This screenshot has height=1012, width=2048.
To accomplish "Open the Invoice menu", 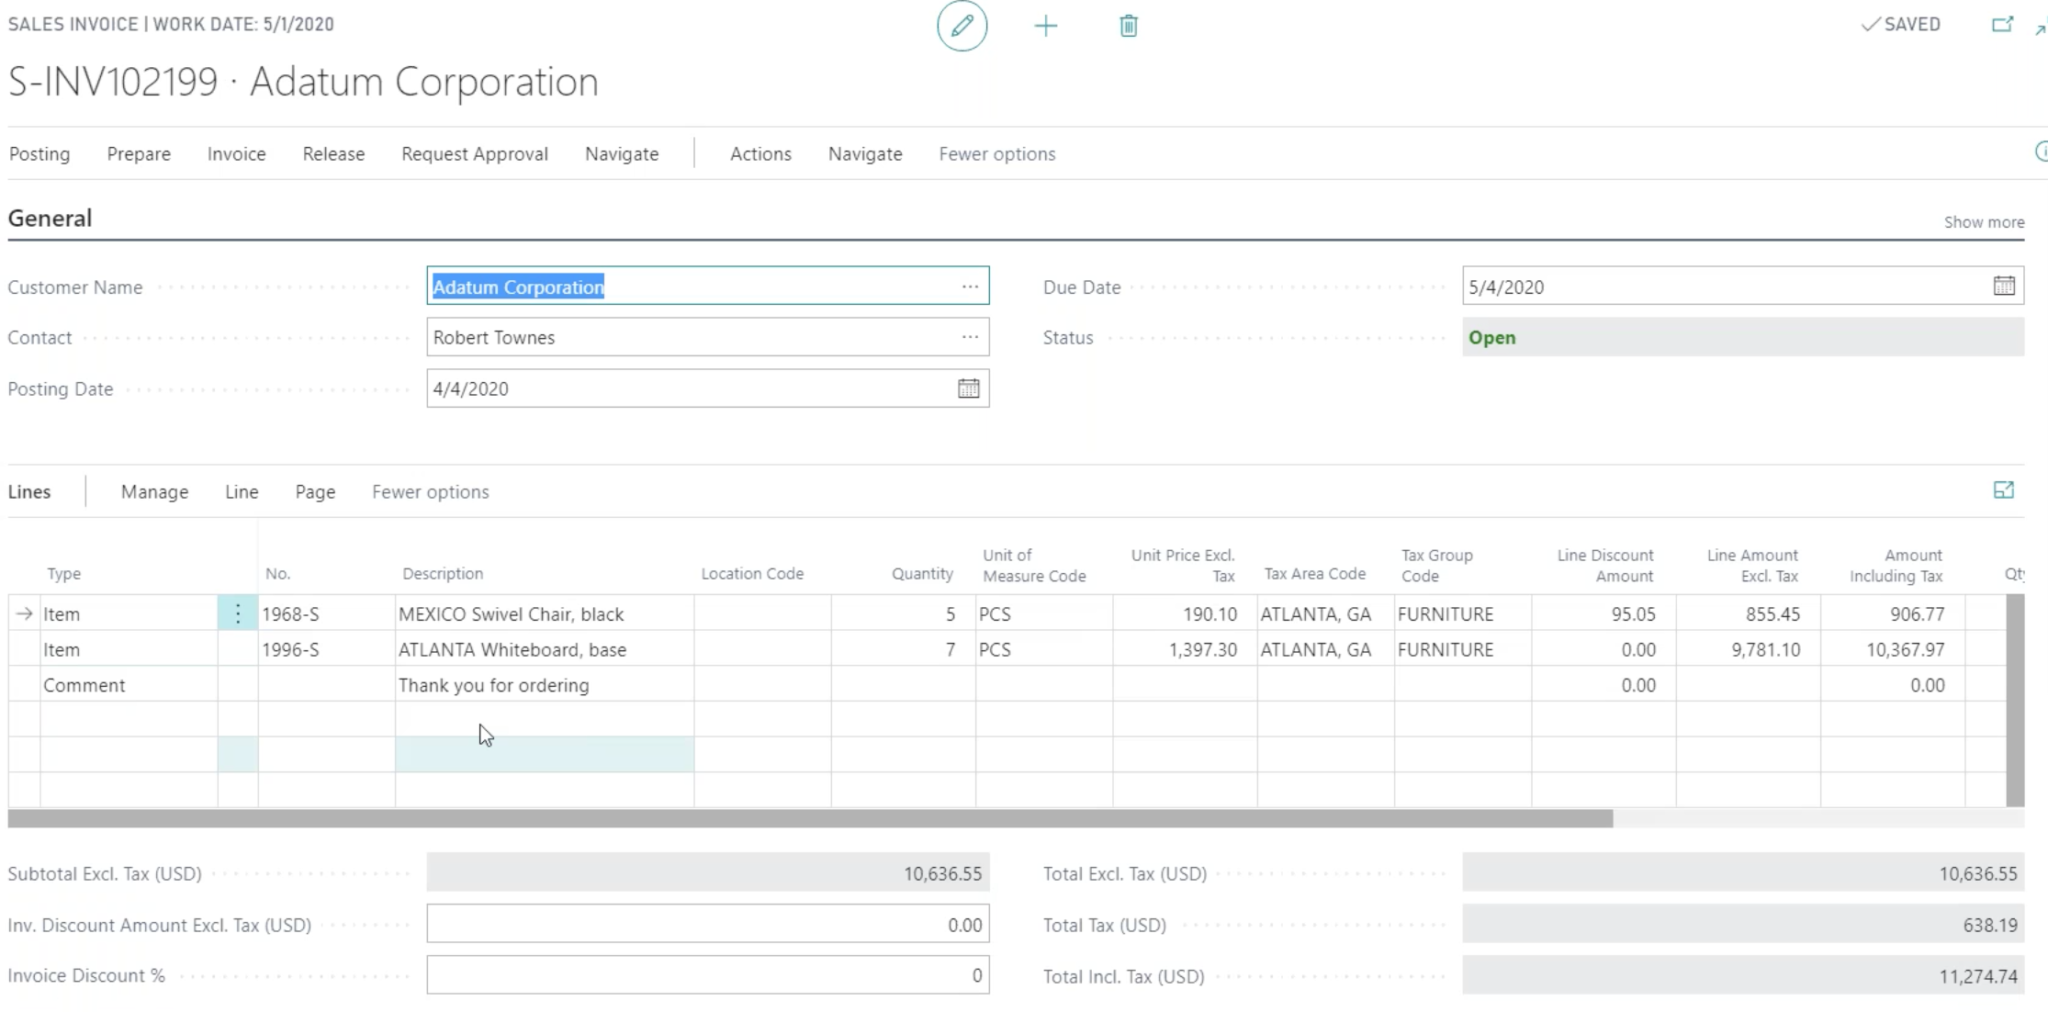I will 237,154.
